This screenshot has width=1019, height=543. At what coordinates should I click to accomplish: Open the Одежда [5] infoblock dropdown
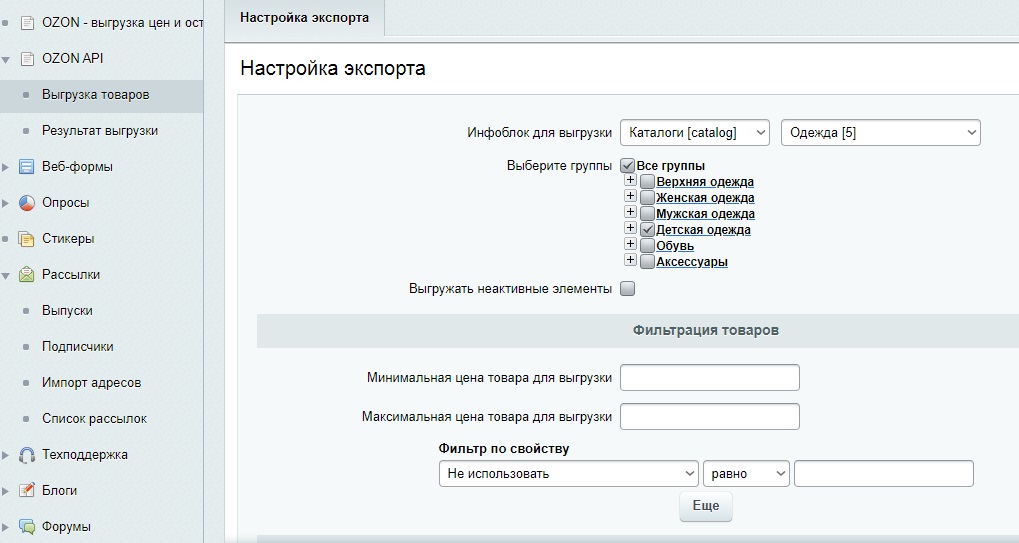(x=880, y=133)
